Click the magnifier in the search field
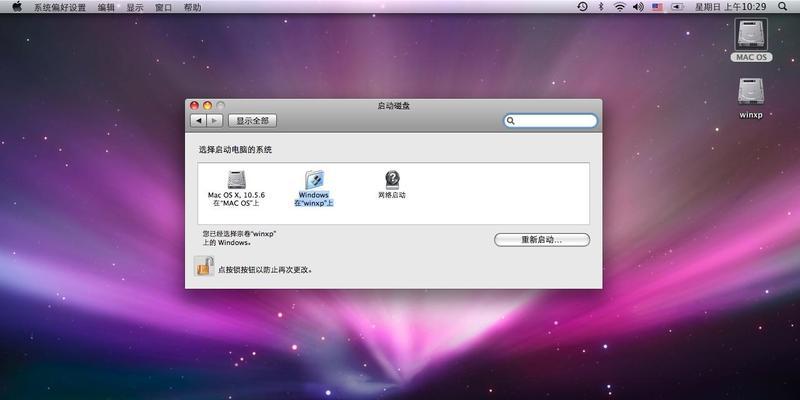Image resolution: width=800 pixels, height=400 pixels. [x=511, y=121]
